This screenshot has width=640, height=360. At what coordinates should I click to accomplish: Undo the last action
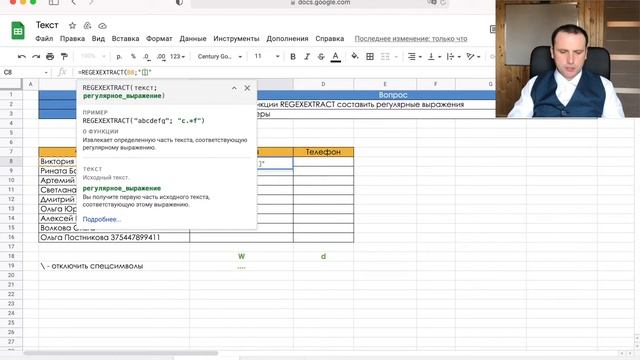click(x=22, y=57)
